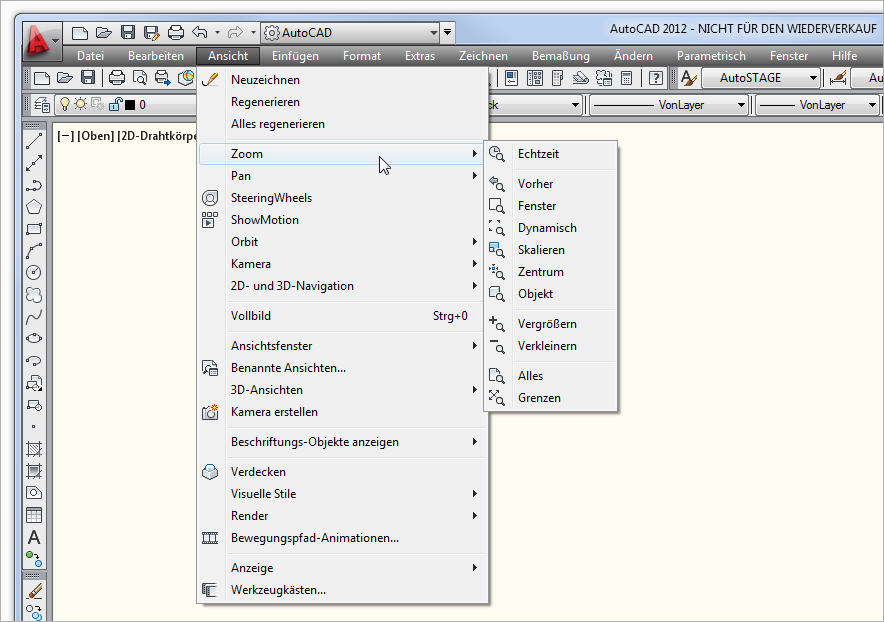Select the Spline curve tool

(x=34, y=316)
